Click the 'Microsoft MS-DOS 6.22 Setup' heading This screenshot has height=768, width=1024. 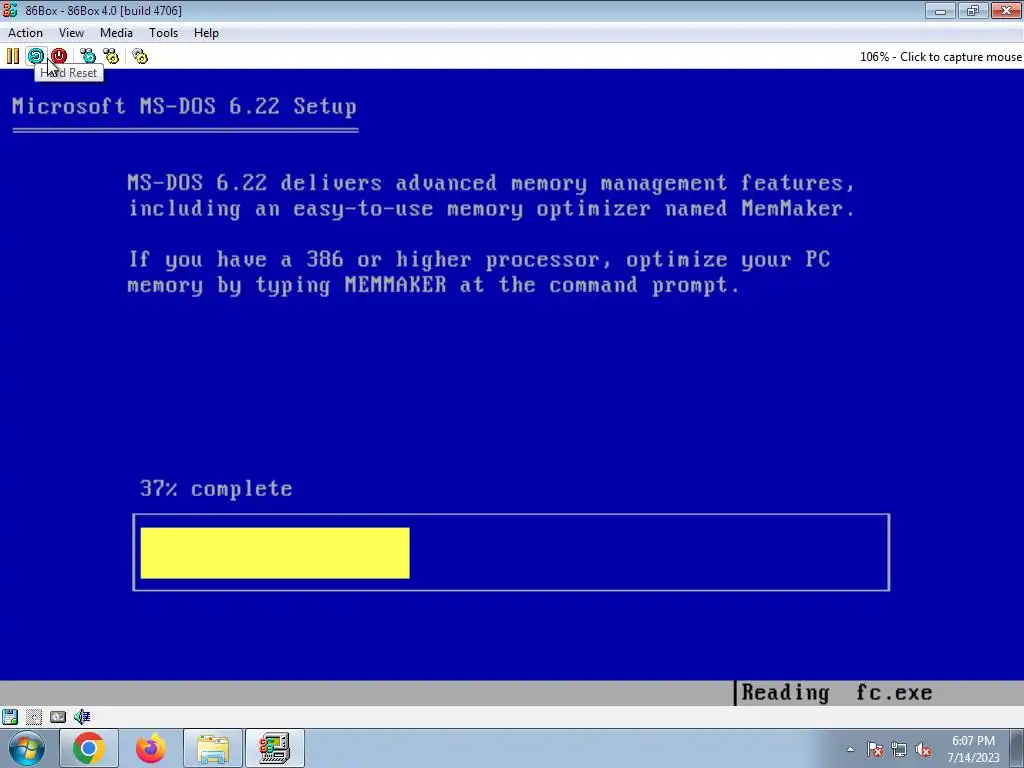(184, 106)
